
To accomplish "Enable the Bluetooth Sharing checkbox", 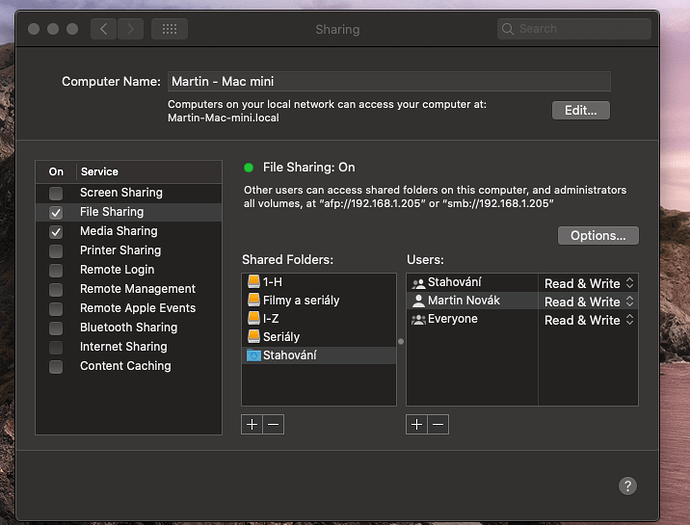I will (x=56, y=328).
